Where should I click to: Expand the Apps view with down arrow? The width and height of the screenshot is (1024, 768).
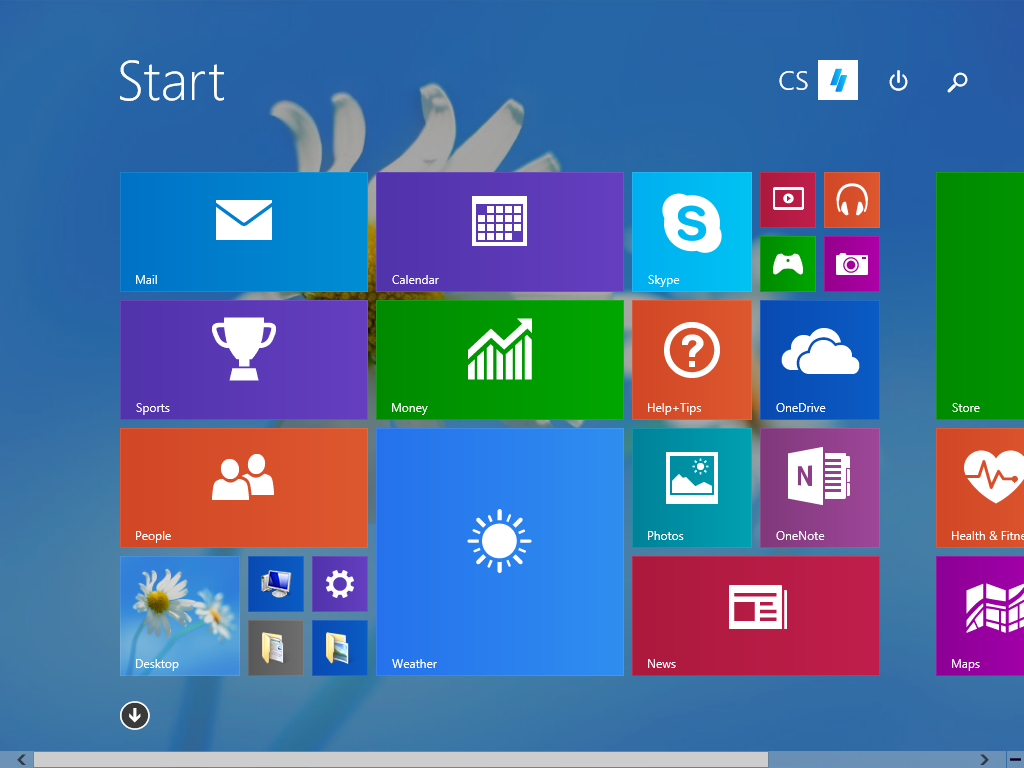[x=134, y=715]
